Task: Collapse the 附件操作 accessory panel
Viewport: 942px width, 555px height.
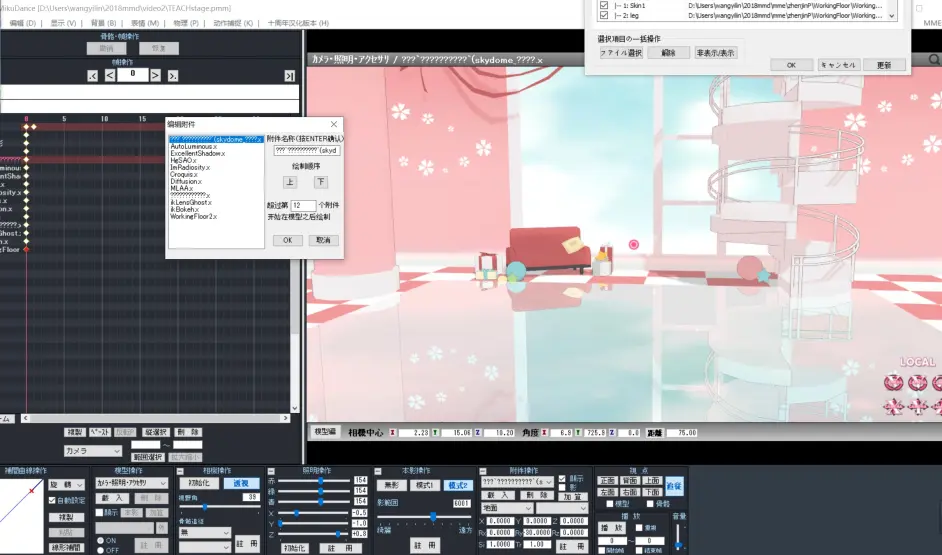Action: [482, 471]
